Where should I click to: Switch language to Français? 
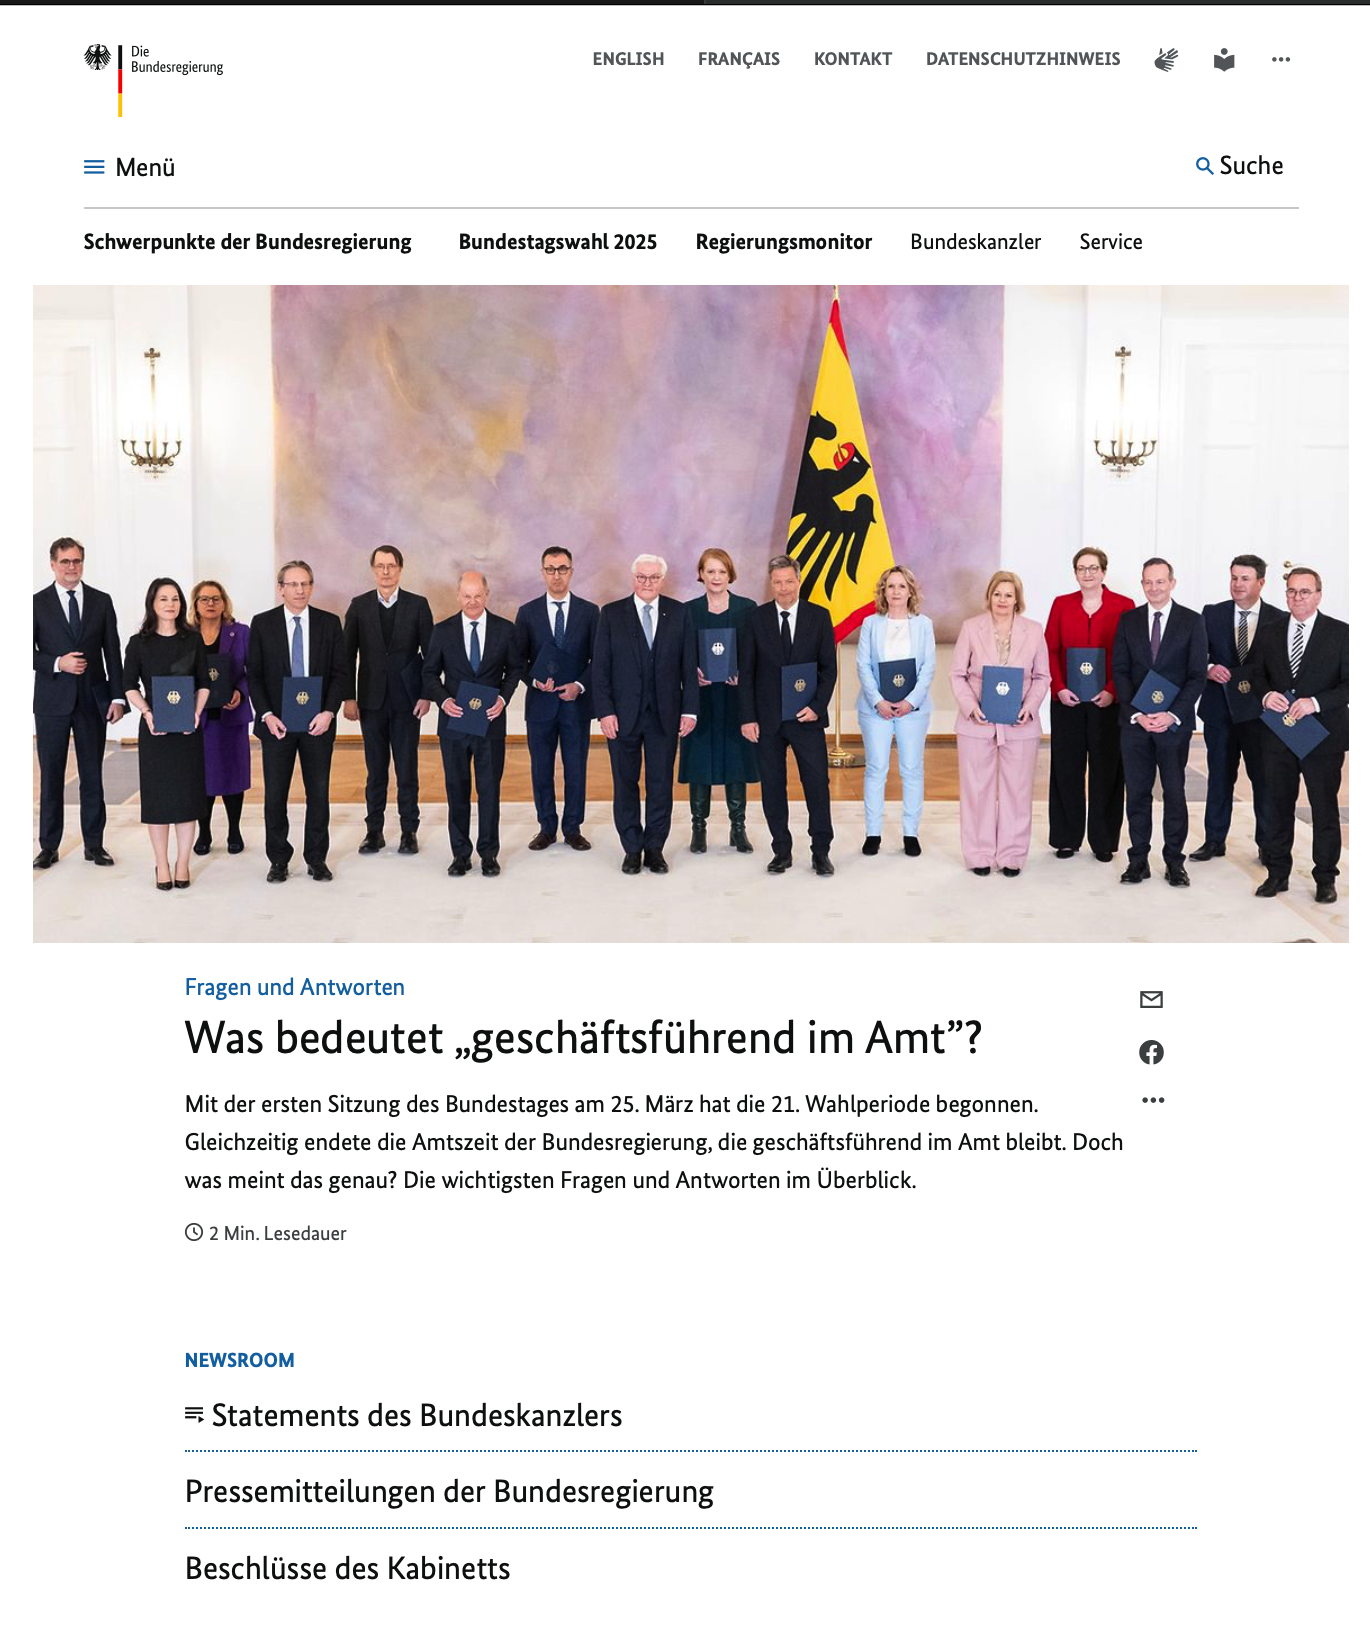click(739, 59)
